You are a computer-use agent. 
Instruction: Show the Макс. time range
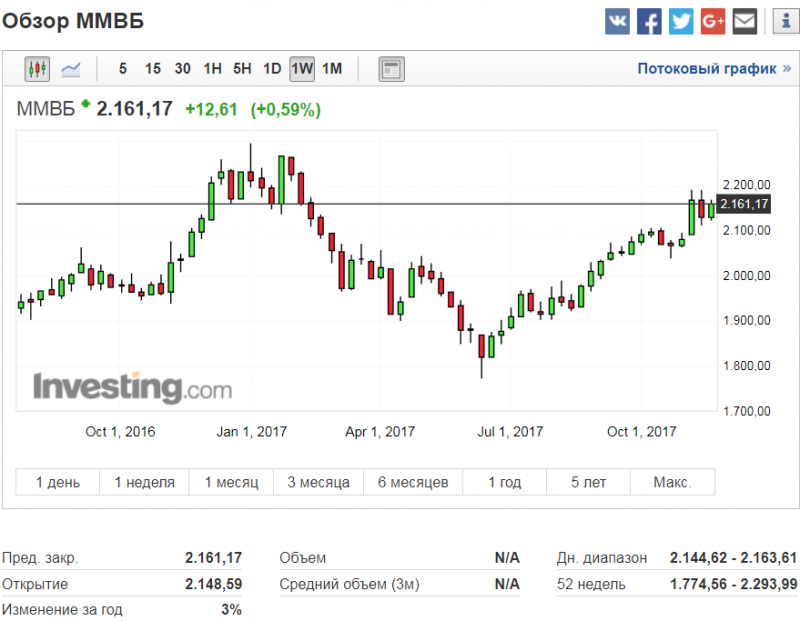tap(672, 482)
